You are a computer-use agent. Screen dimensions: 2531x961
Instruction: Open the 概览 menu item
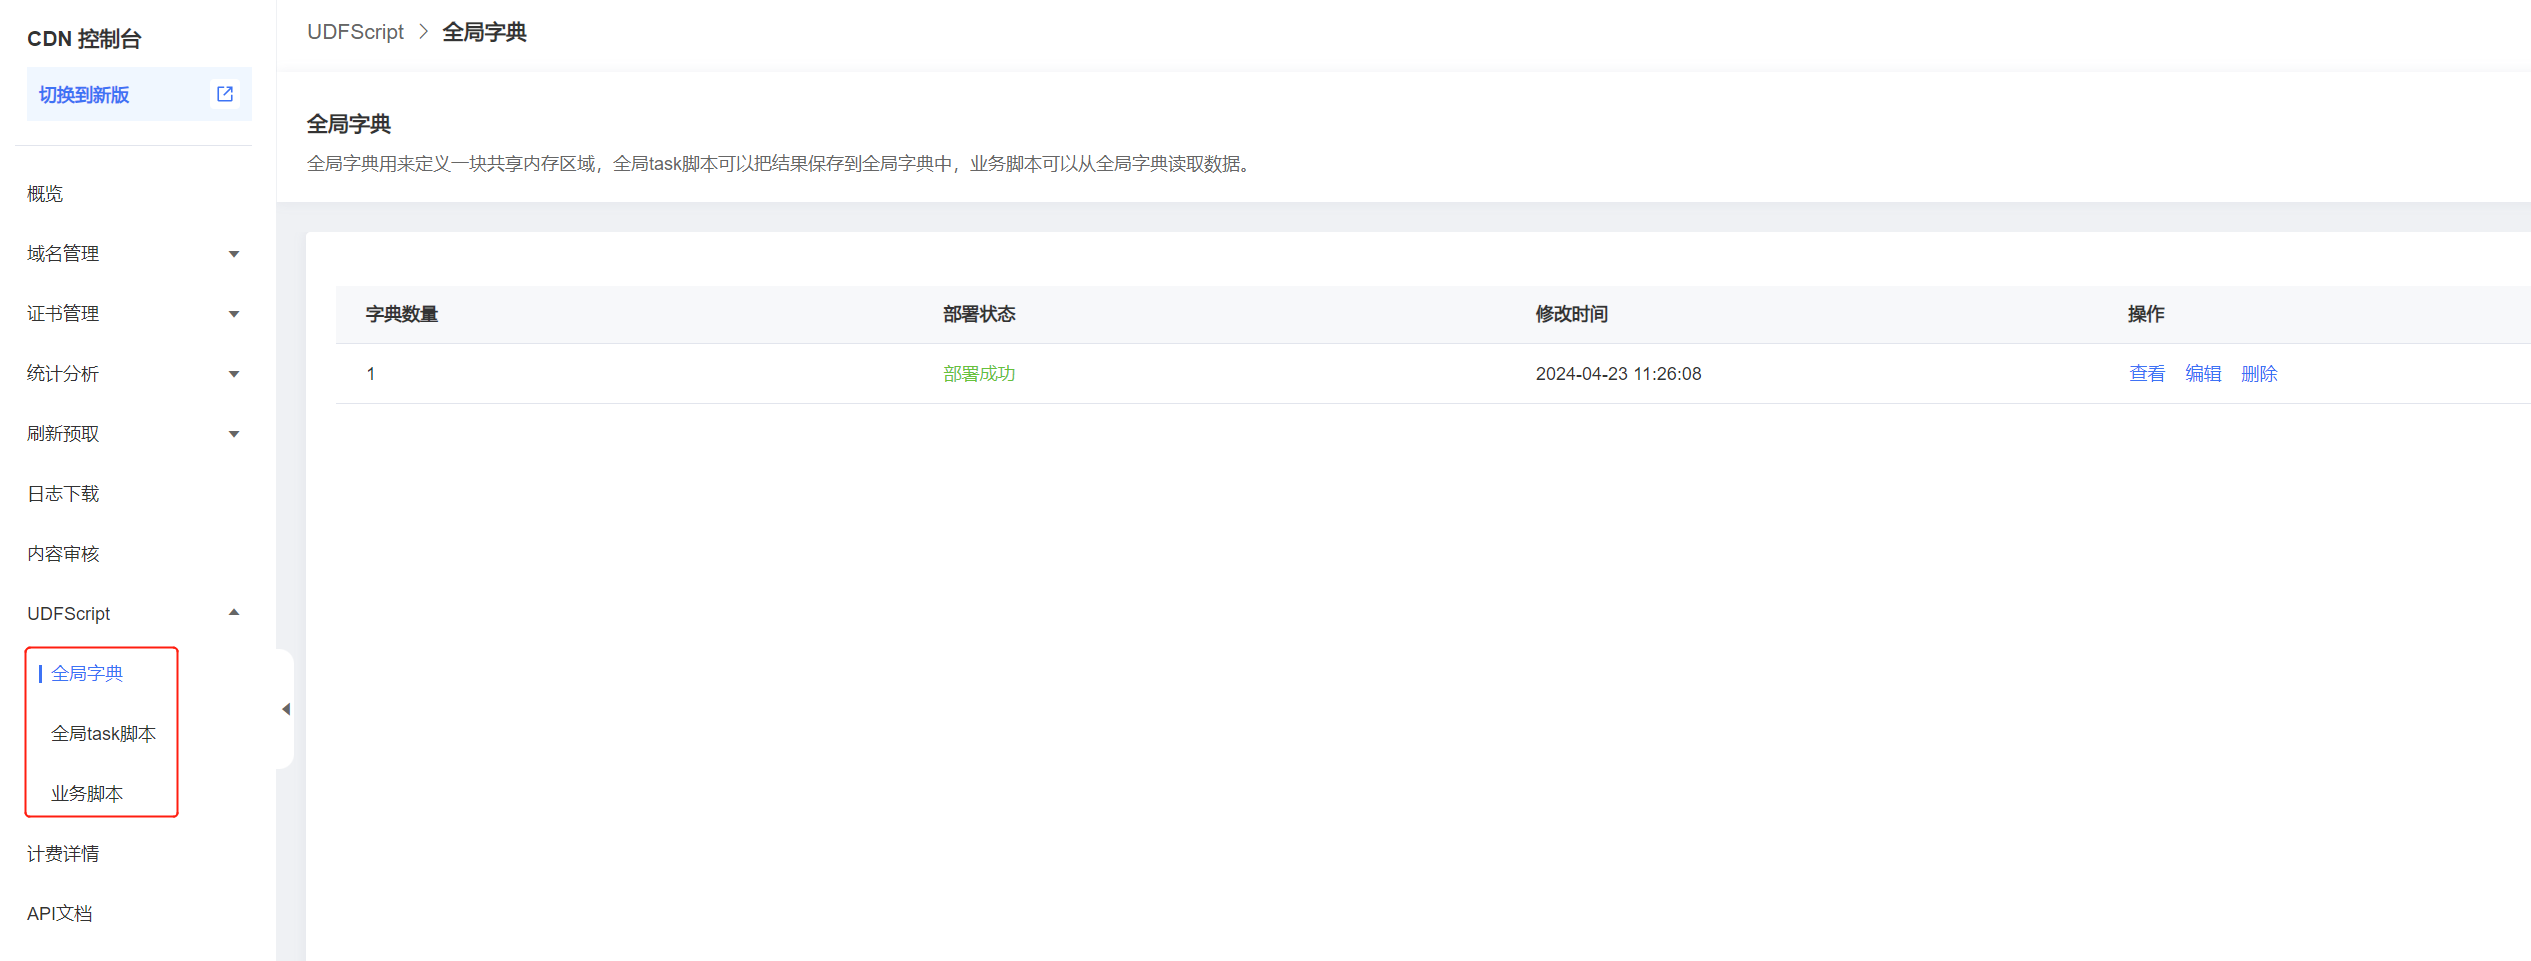coord(45,194)
